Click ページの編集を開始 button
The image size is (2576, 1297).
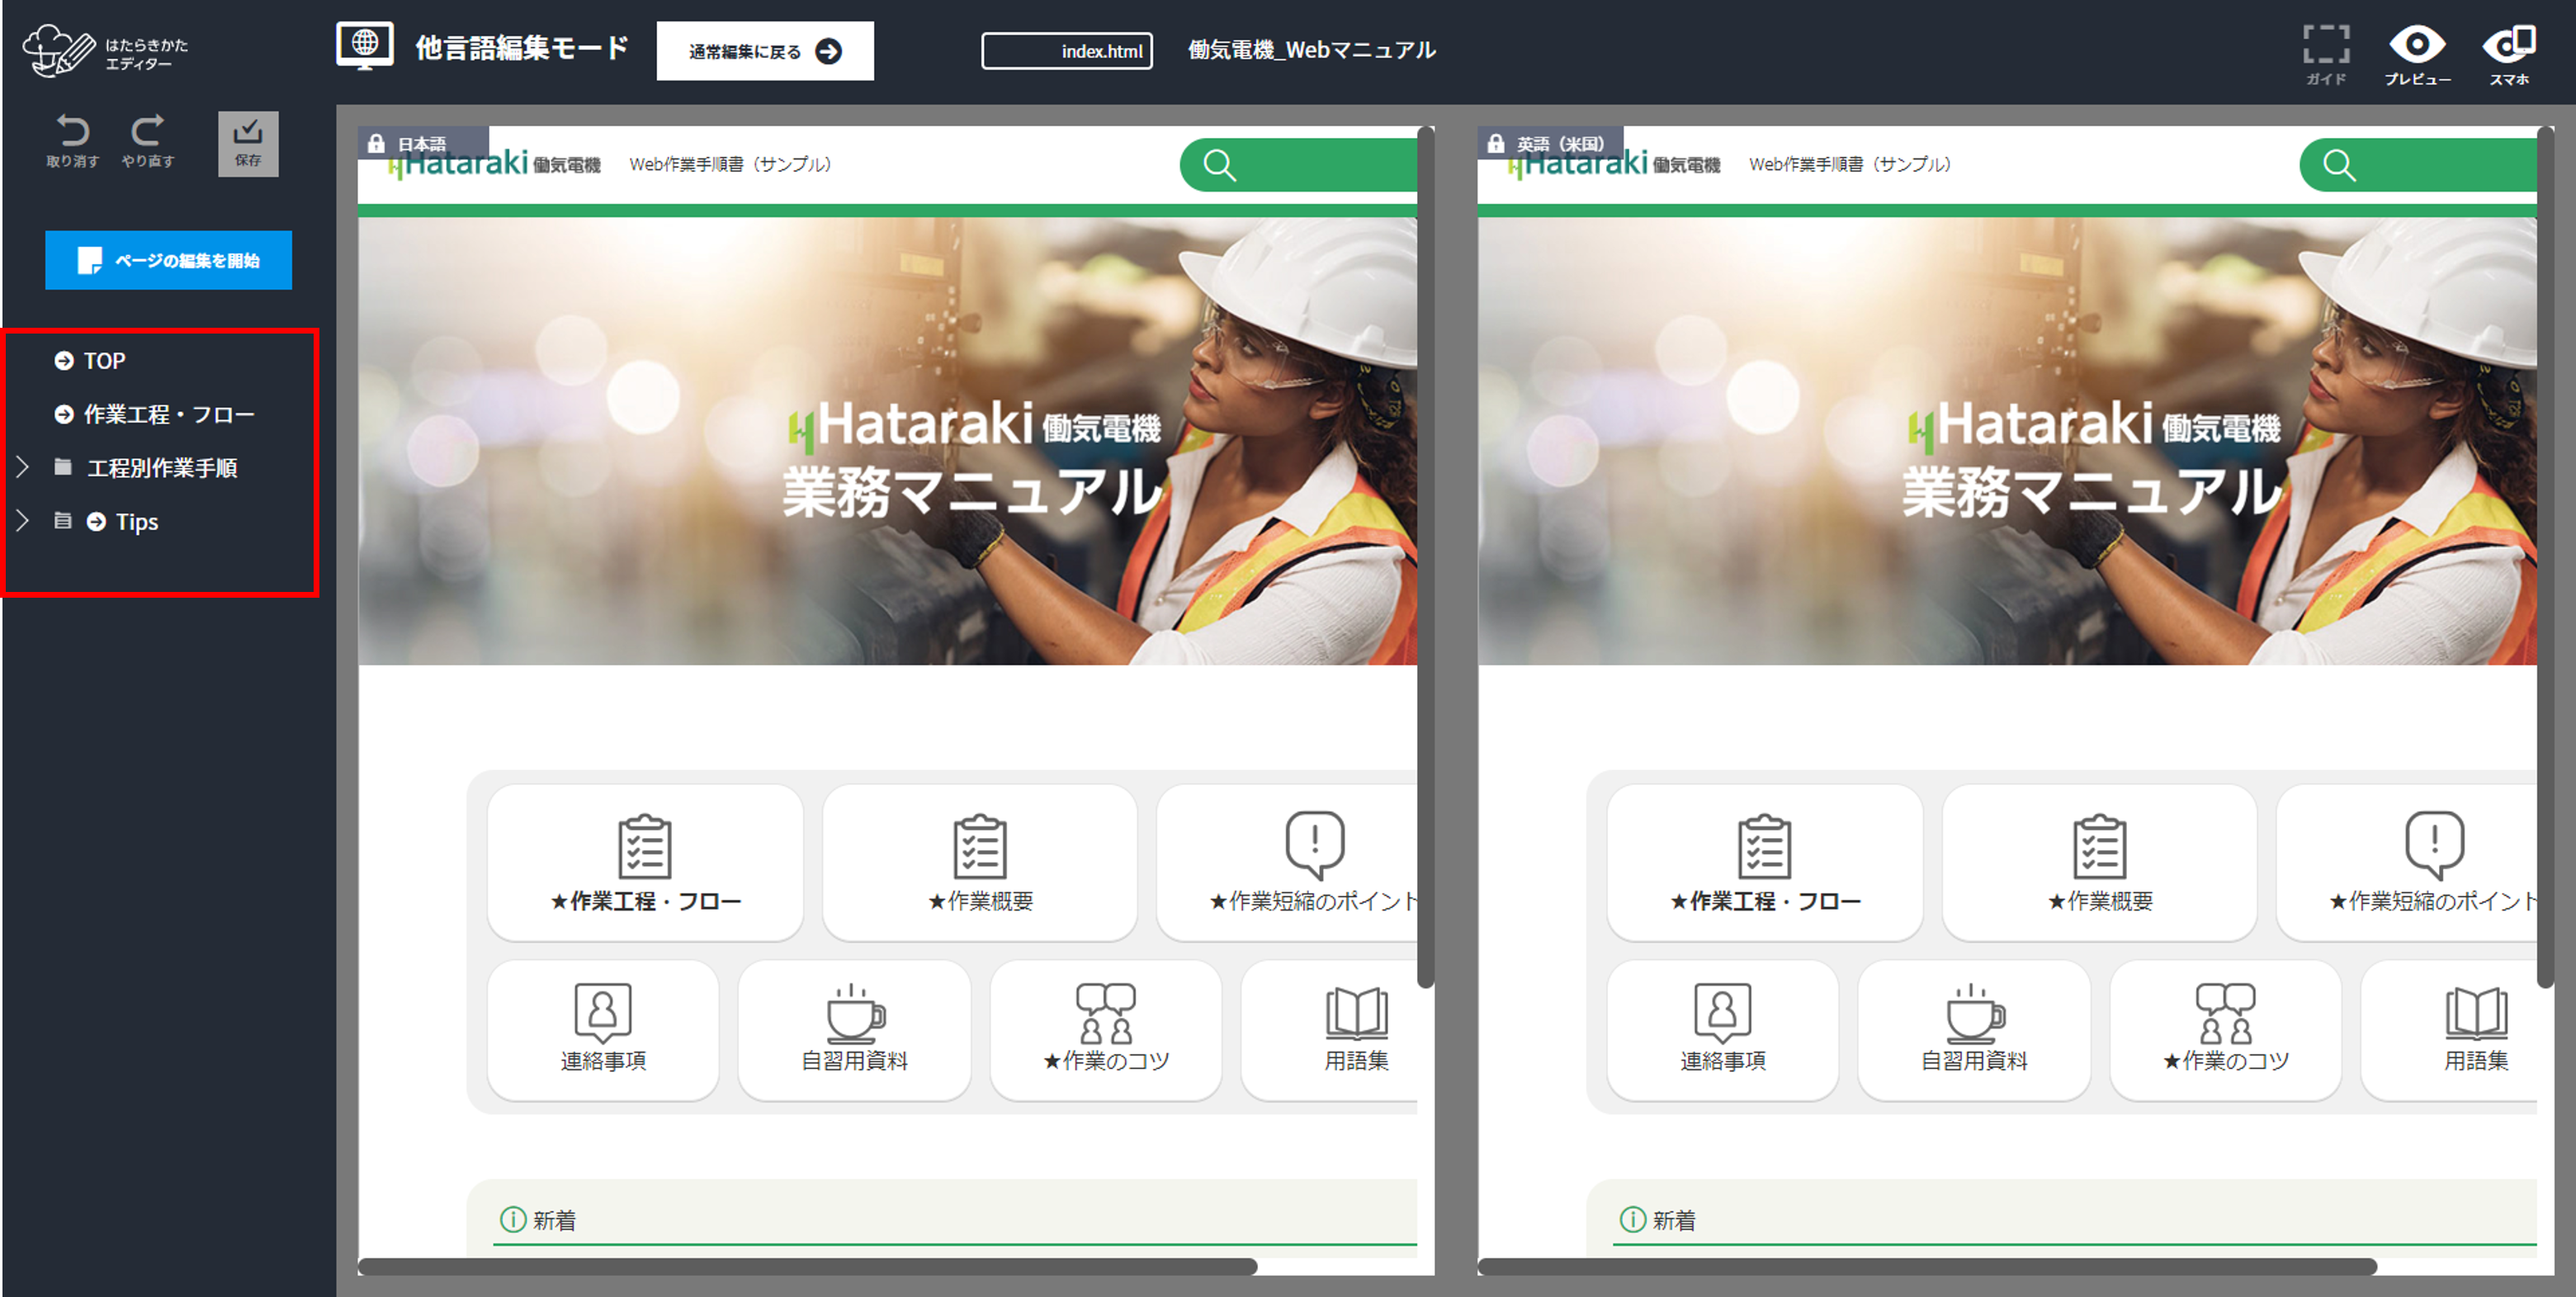point(168,260)
